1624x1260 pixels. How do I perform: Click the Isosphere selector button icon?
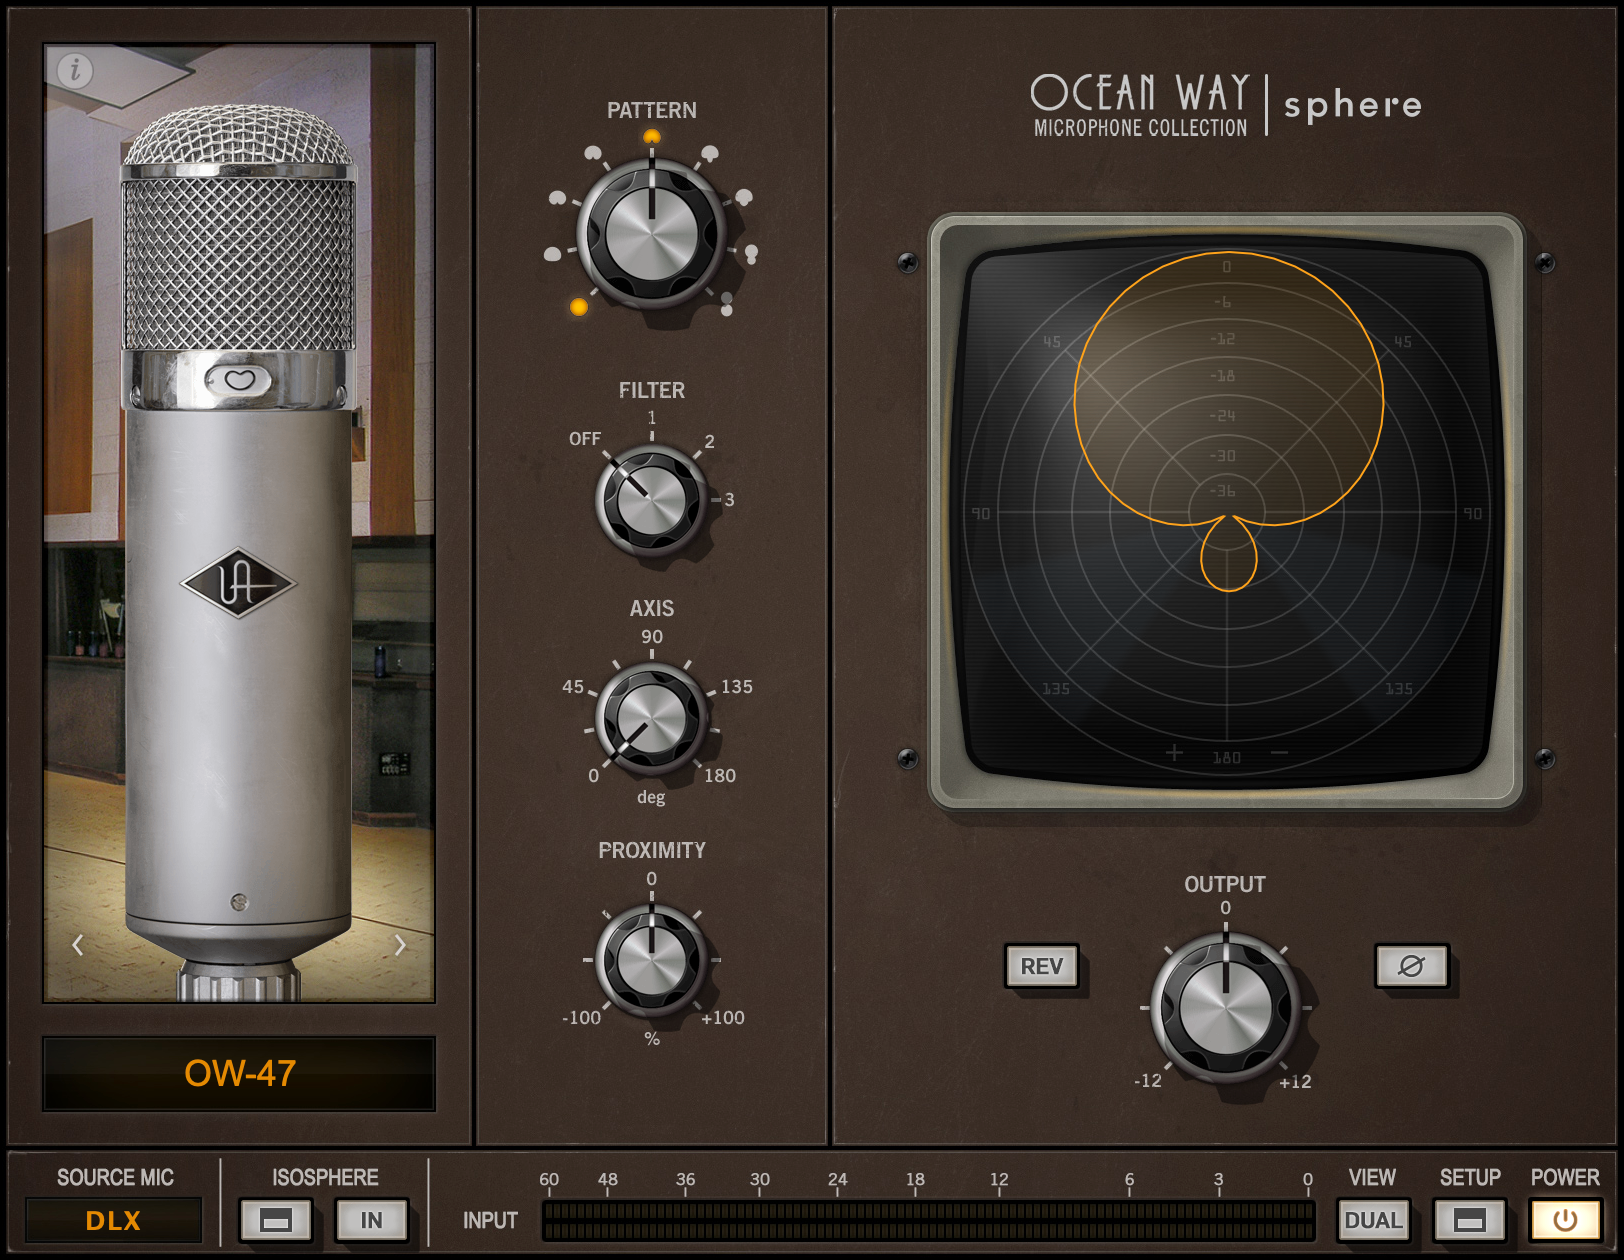click(275, 1220)
